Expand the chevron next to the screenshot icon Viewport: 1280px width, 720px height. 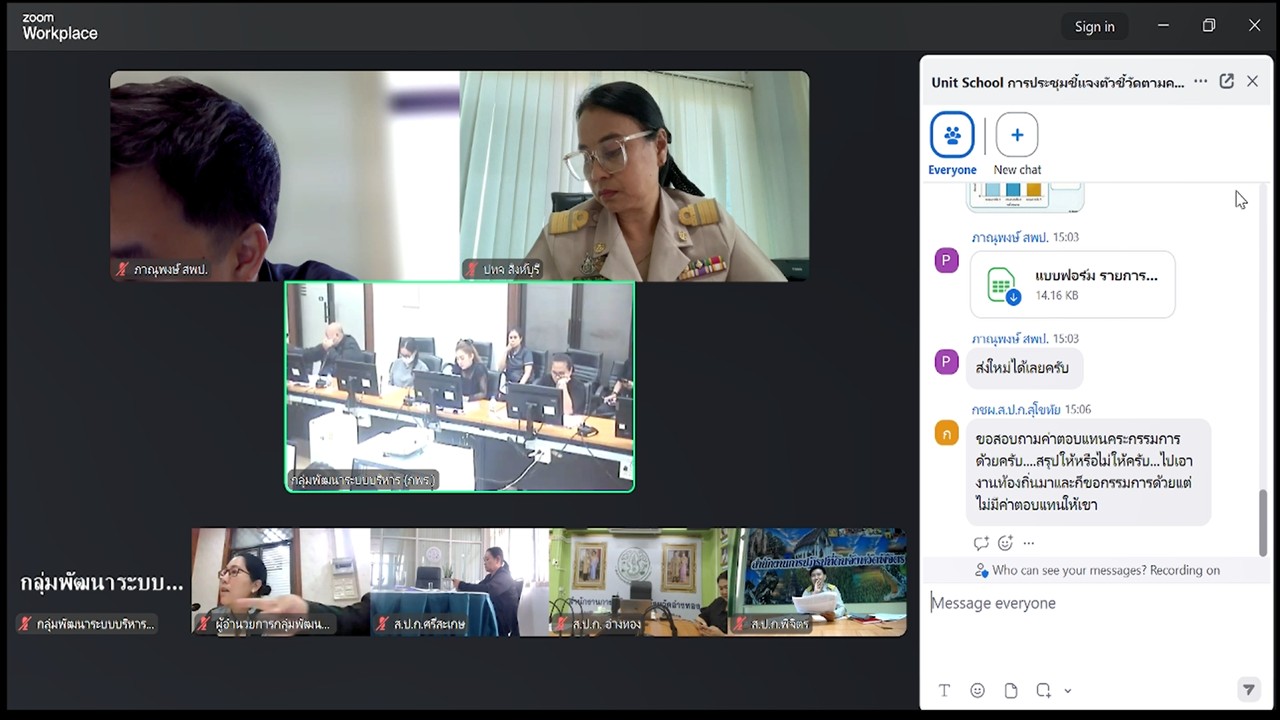[x=1066, y=690]
